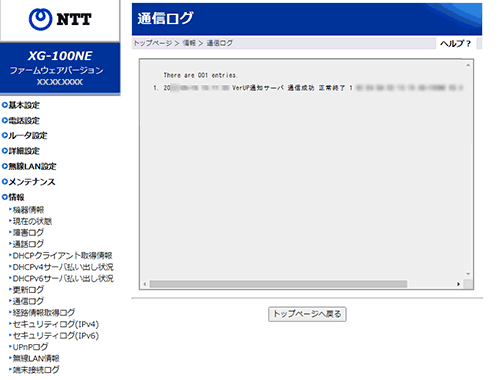Click the horizontal scrollbar right arrow
This screenshot has width=500, height=380.
pos(458,284)
